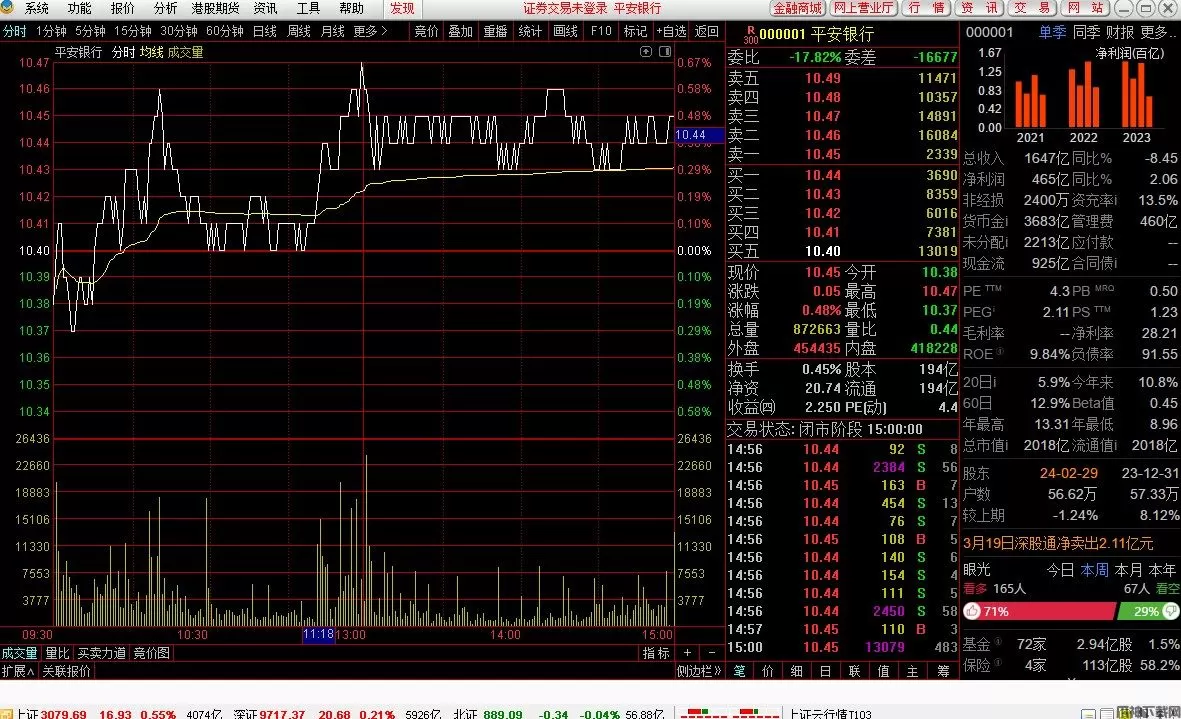Switch chart to 5分钟 period
Viewport: 1181px width, 719px height.
pos(90,31)
